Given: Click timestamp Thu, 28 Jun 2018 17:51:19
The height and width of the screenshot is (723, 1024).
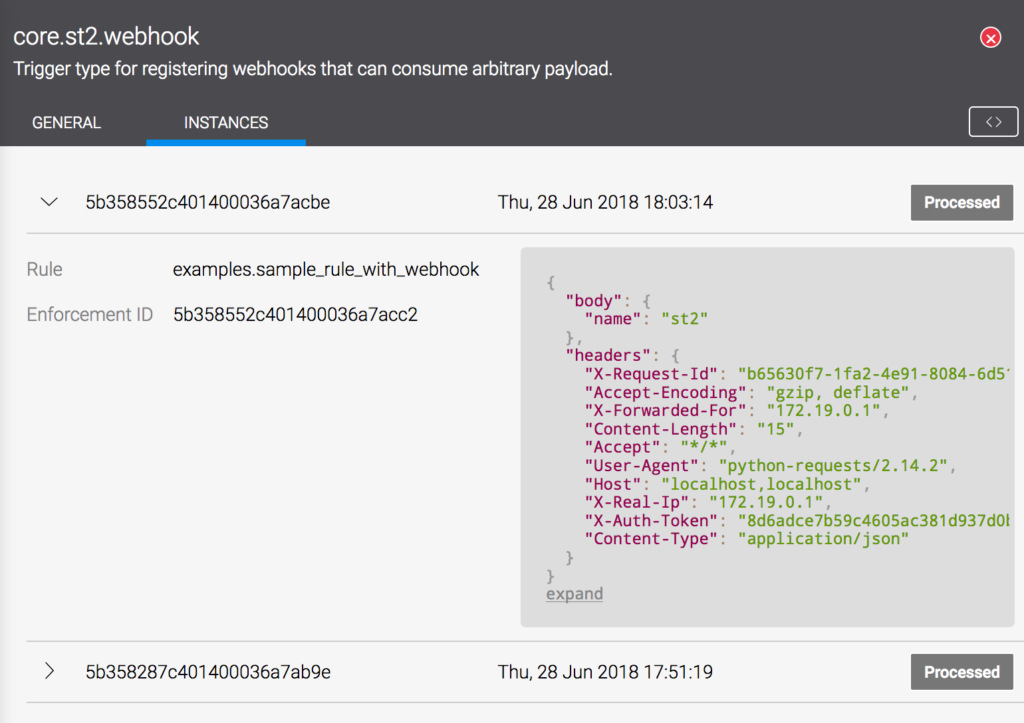Looking at the screenshot, I should point(607,671).
